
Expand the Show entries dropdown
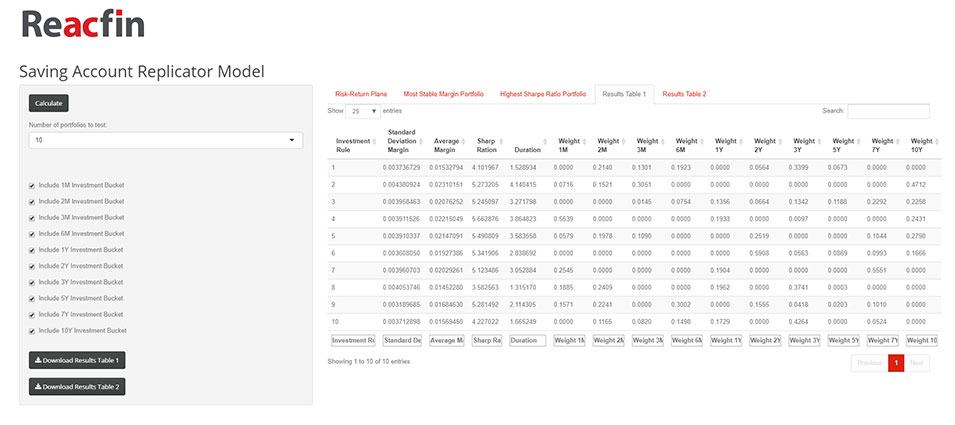point(363,111)
